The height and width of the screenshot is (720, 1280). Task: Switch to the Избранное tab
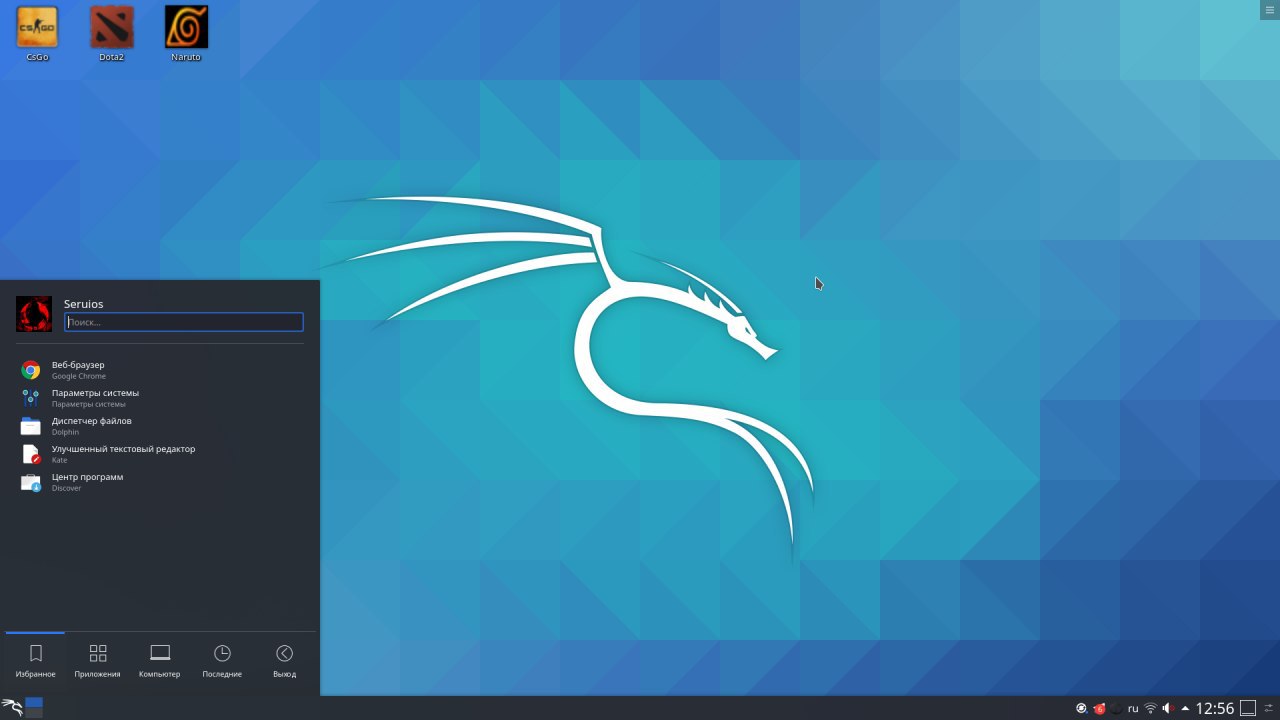pyautogui.click(x=35, y=660)
